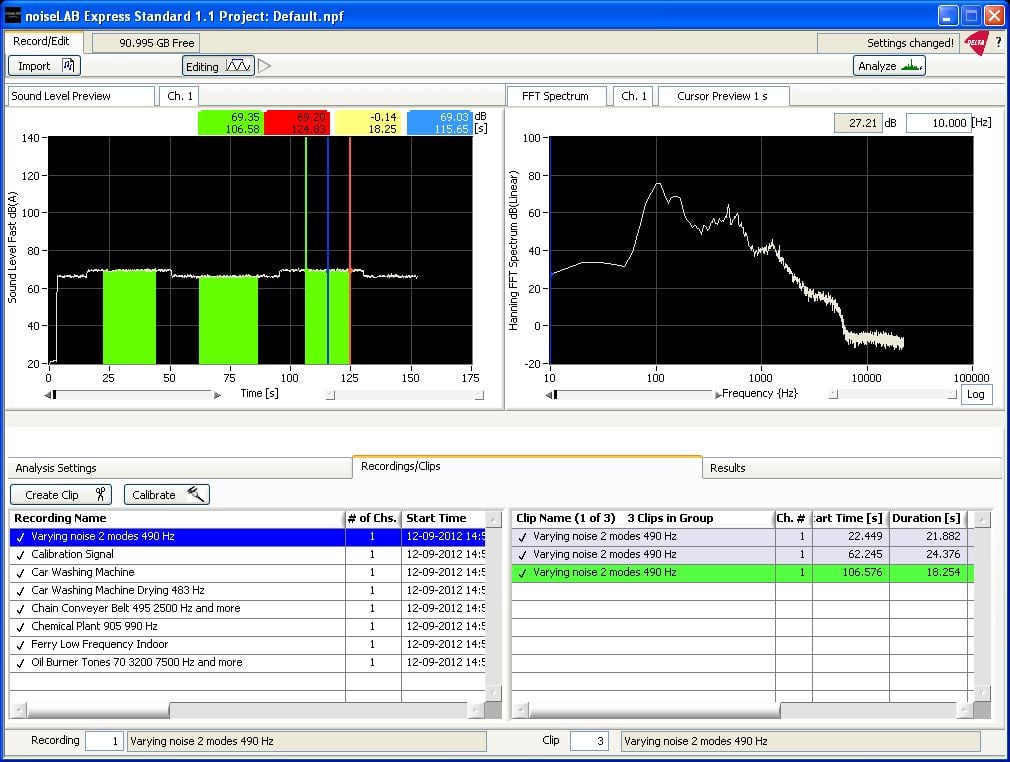Click the frequency value field showing 10.000
The width and height of the screenshot is (1010, 762).
(x=938, y=123)
